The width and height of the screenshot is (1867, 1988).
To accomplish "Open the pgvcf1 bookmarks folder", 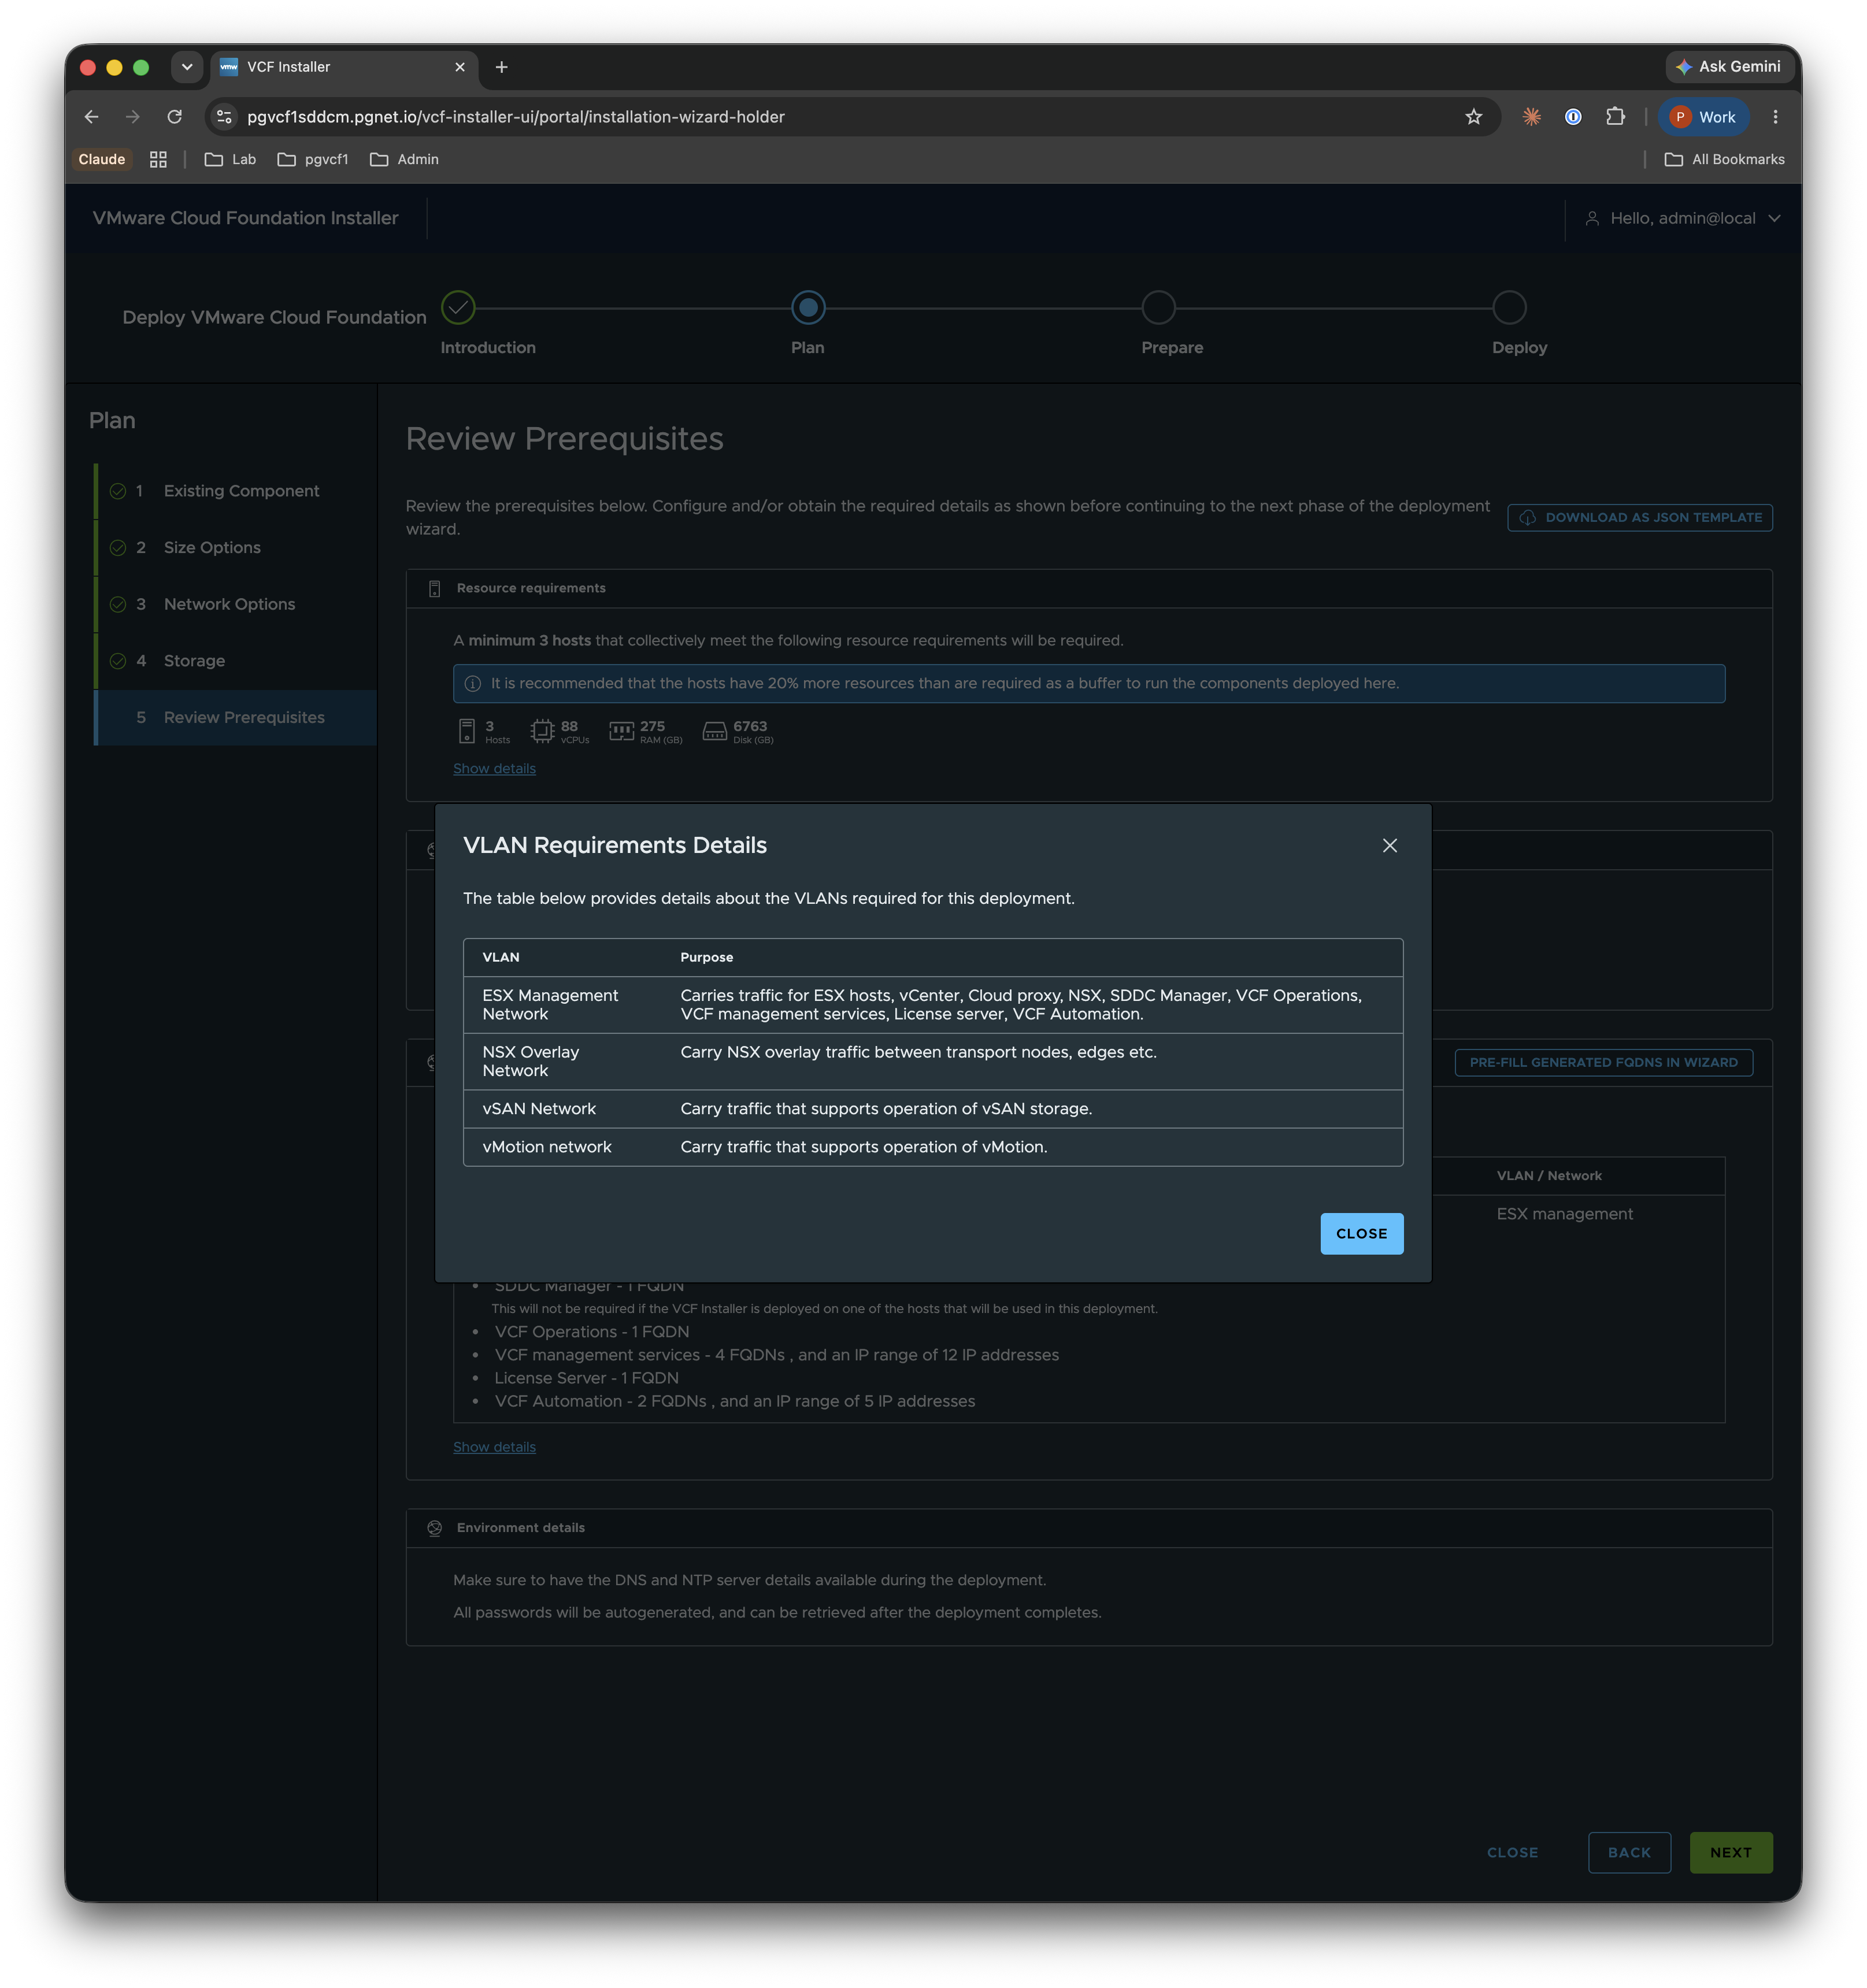I will click(313, 160).
